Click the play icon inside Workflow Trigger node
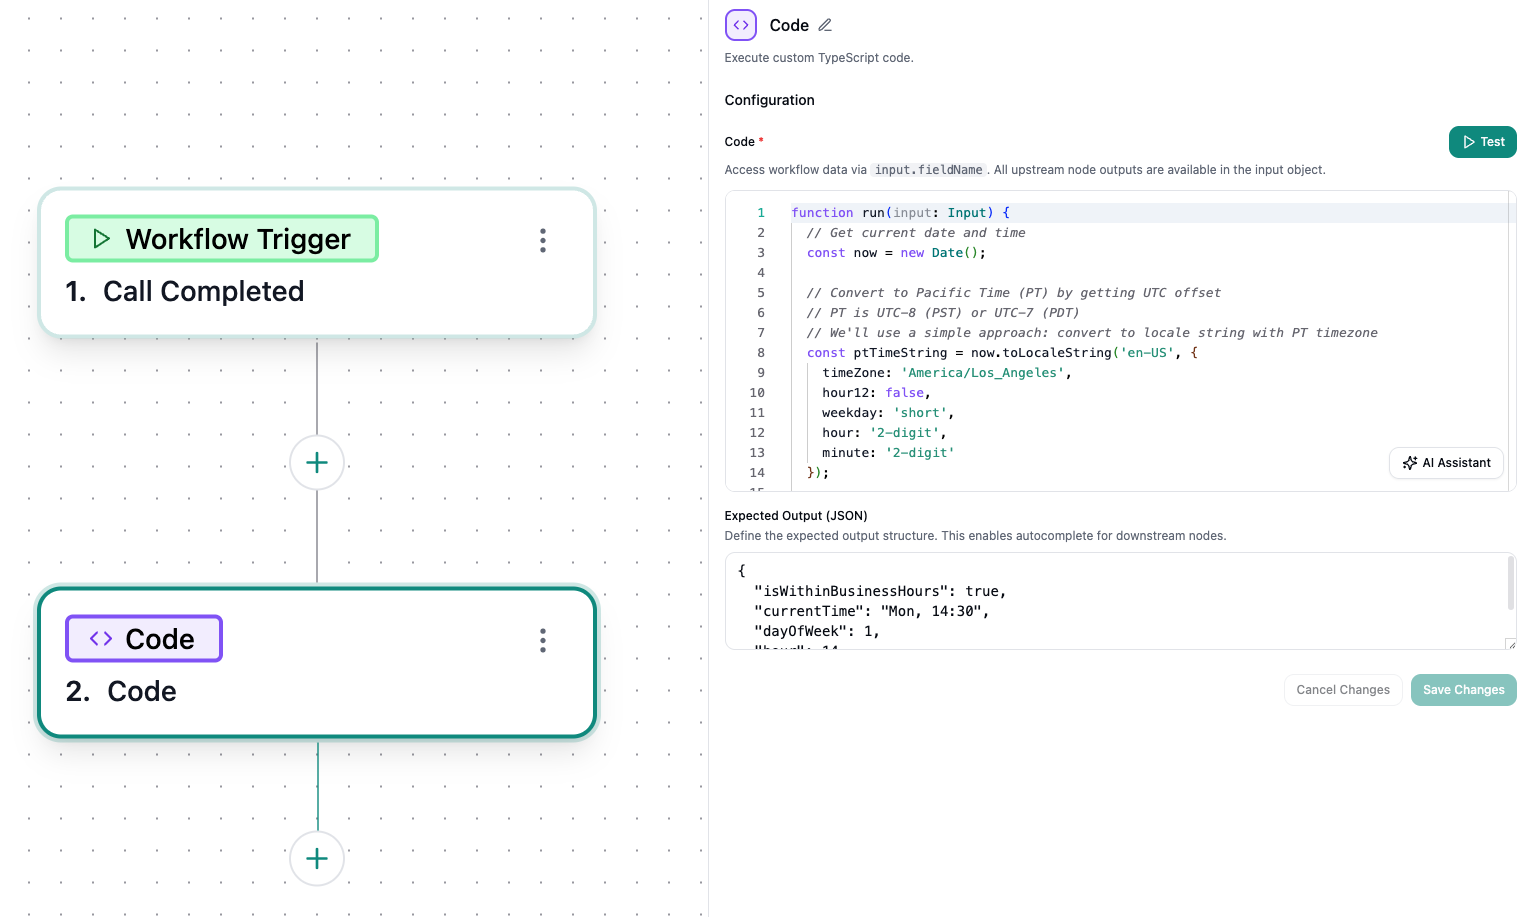 pos(100,238)
